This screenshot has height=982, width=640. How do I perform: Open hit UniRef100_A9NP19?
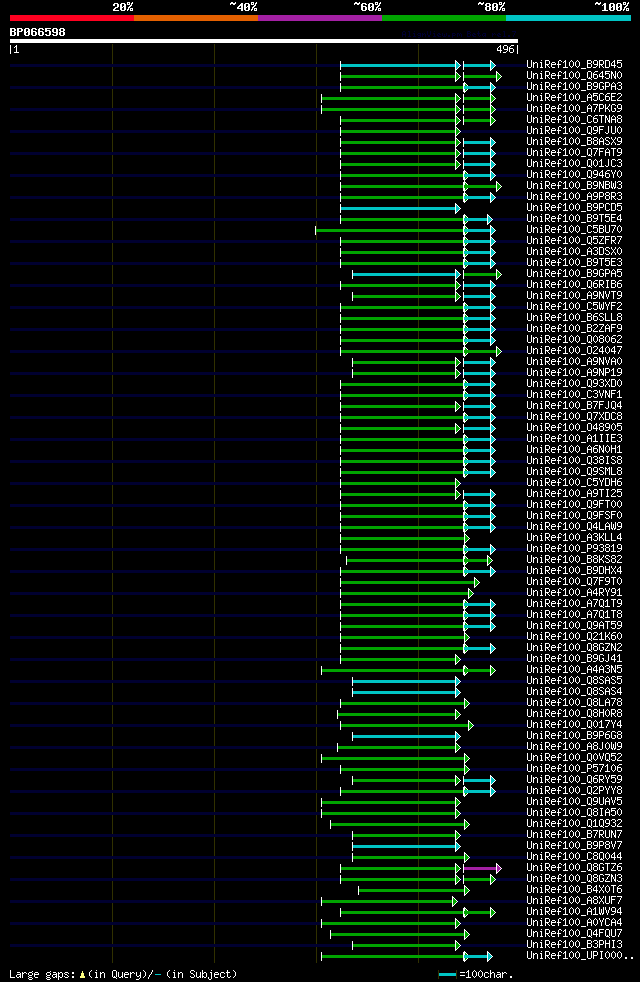(574, 373)
